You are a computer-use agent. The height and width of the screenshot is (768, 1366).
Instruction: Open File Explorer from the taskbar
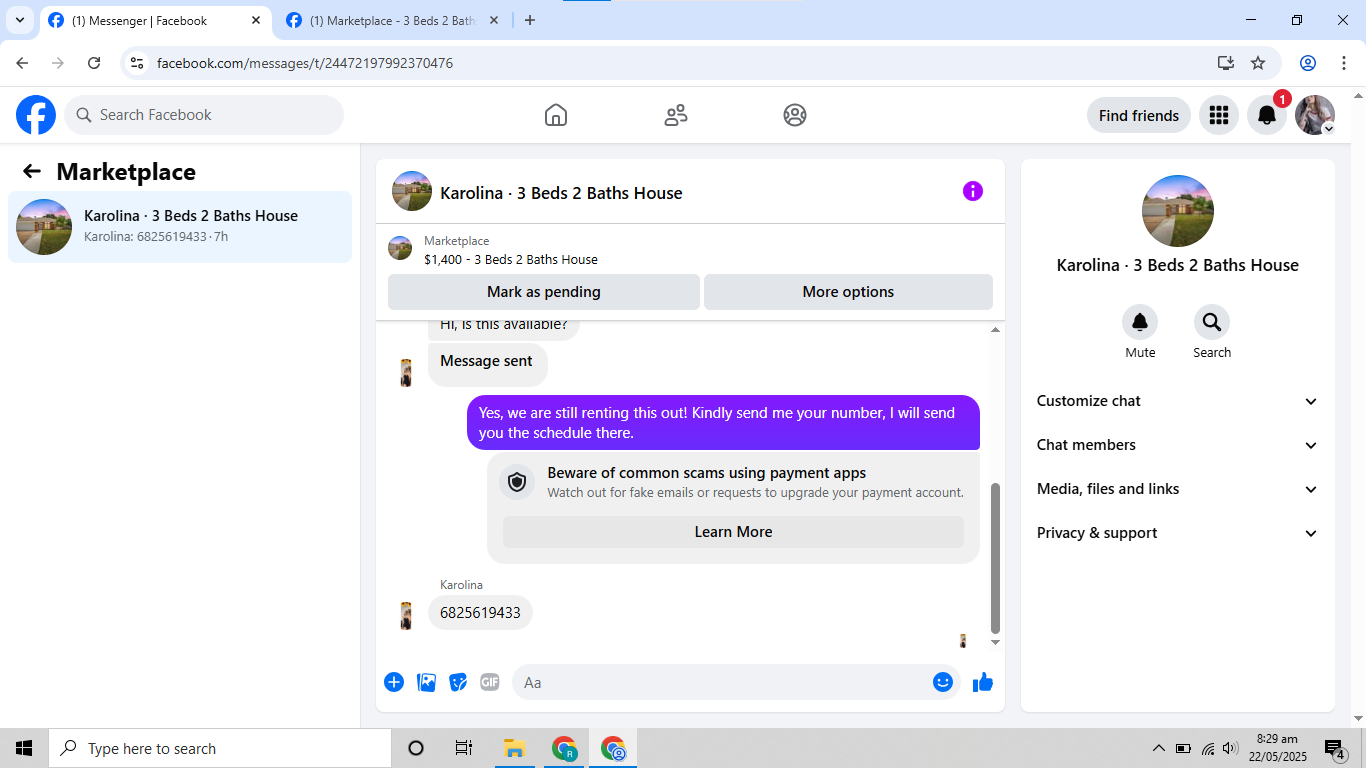pos(515,748)
